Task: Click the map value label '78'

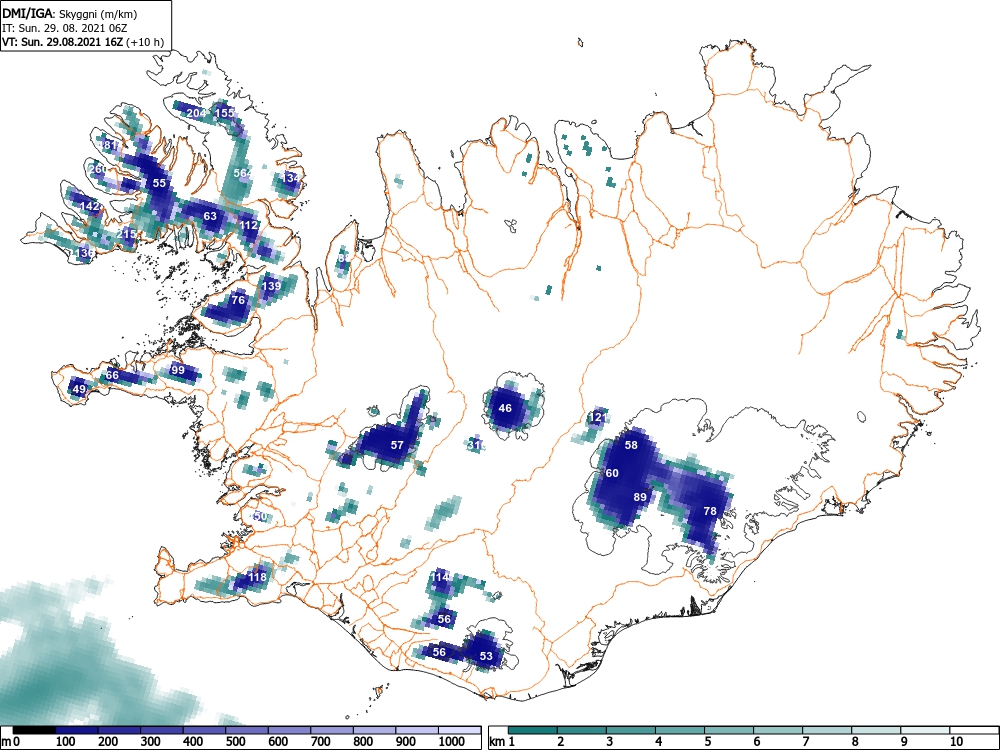Action: pos(710,511)
